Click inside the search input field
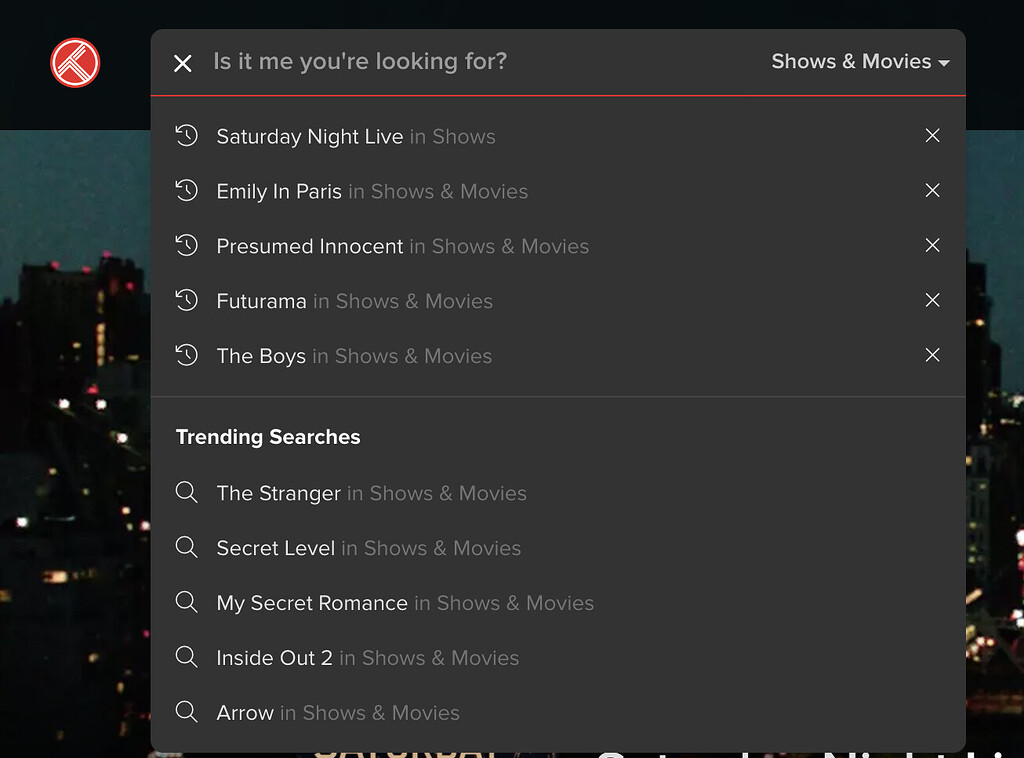The width and height of the screenshot is (1024, 758). pos(400,61)
